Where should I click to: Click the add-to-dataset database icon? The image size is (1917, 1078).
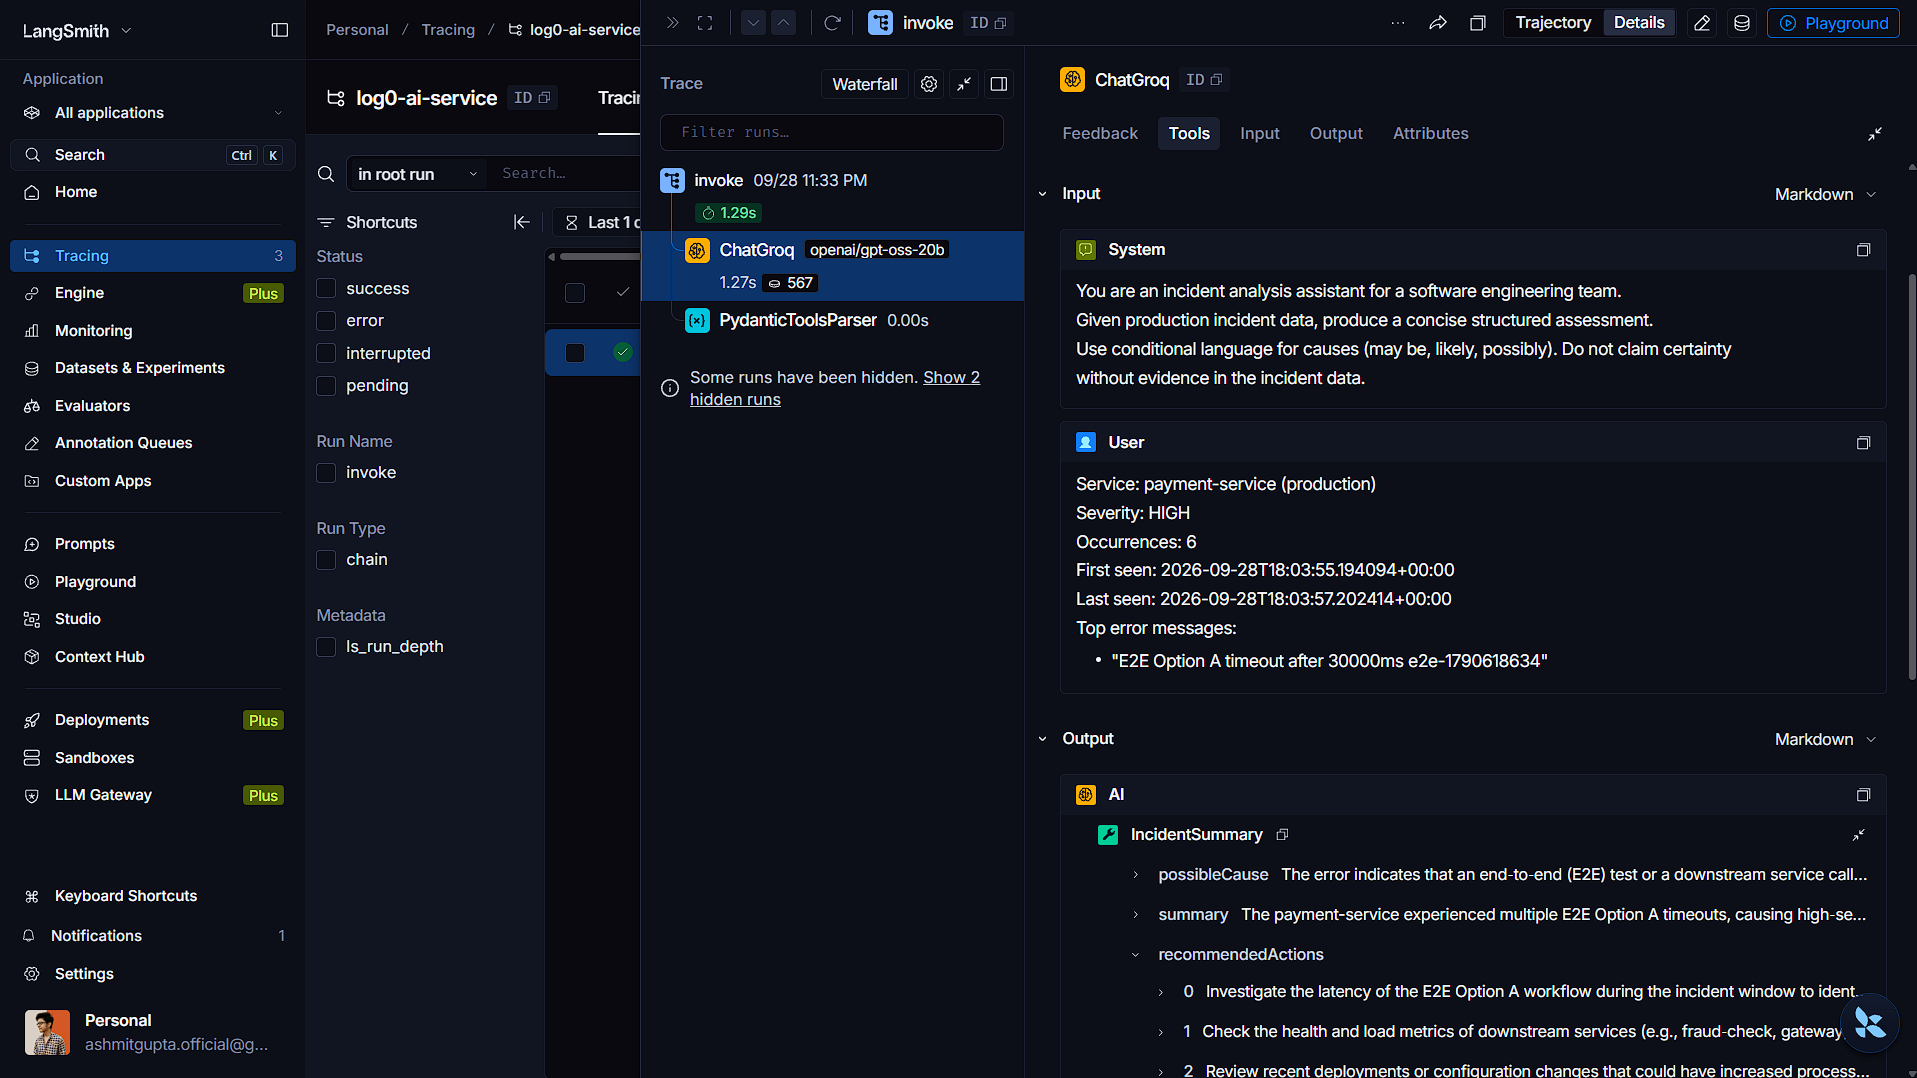tap(1742, 23)
